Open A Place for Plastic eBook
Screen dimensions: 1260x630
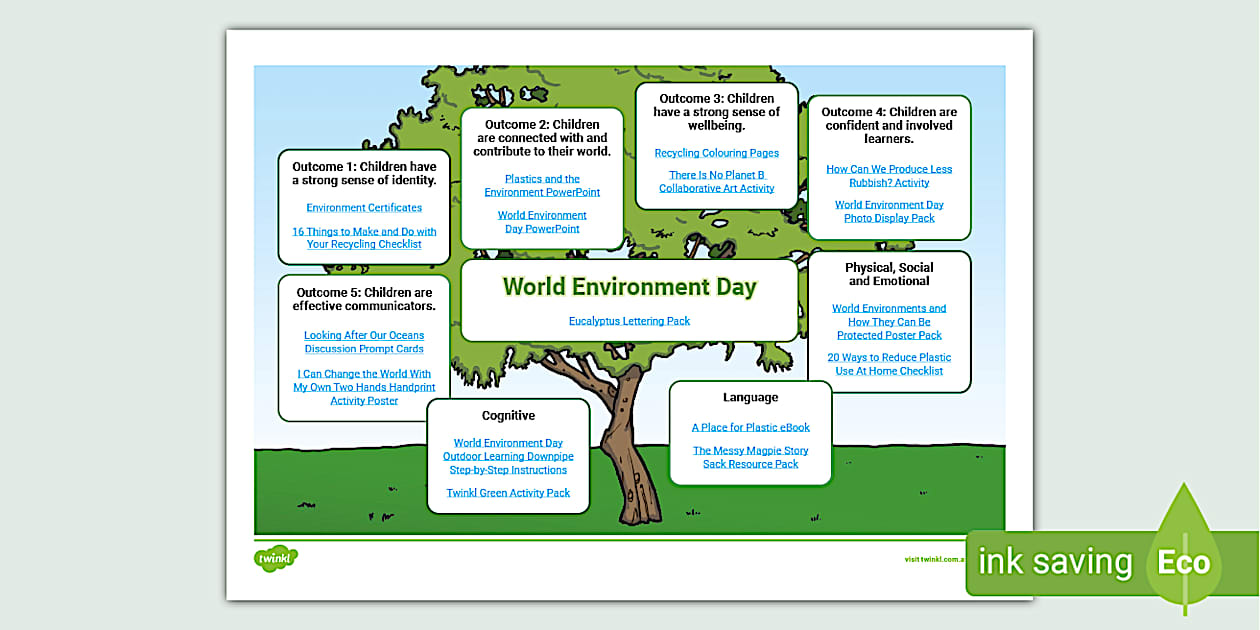tap(751, 426)
